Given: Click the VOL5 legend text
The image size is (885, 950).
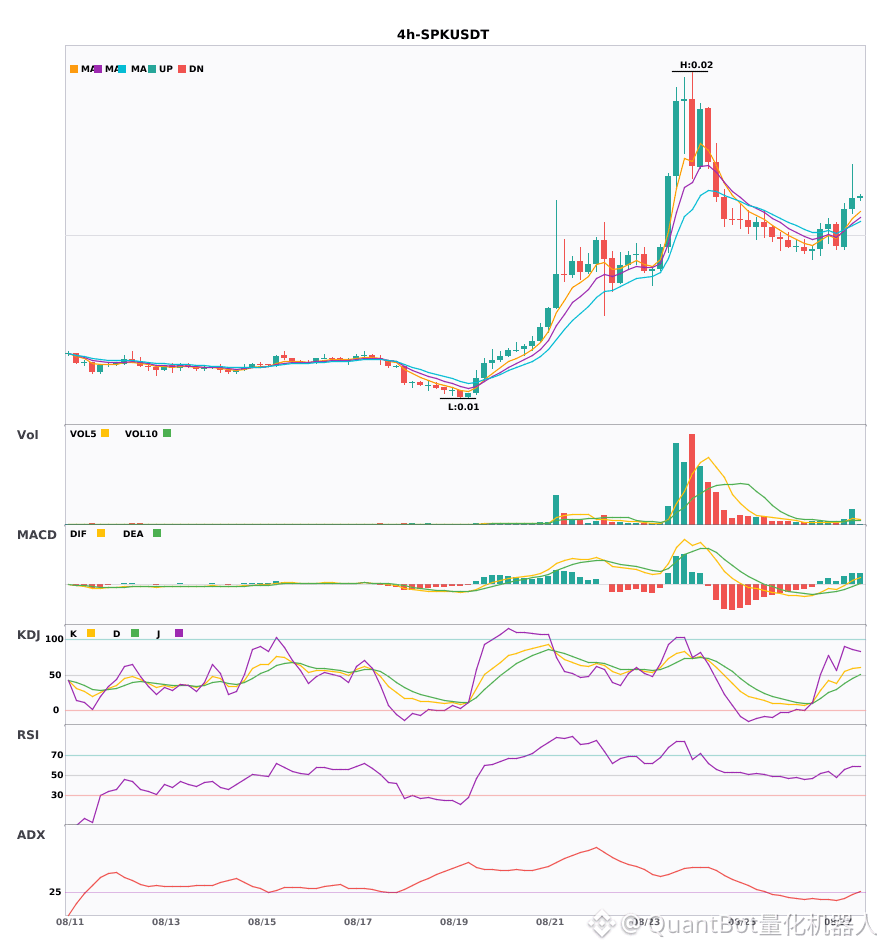Looking at the screenshot, I should 83,434.
